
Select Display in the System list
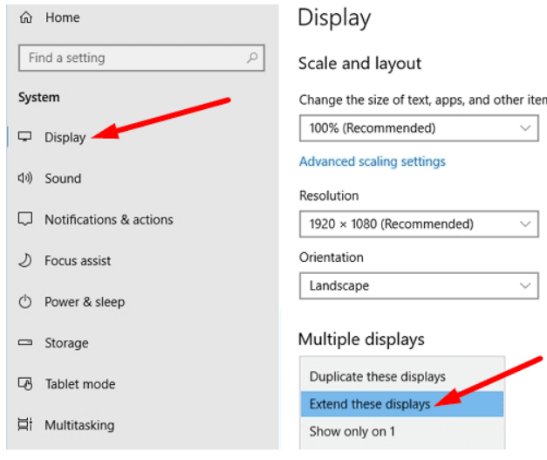(x=65, y=137)
